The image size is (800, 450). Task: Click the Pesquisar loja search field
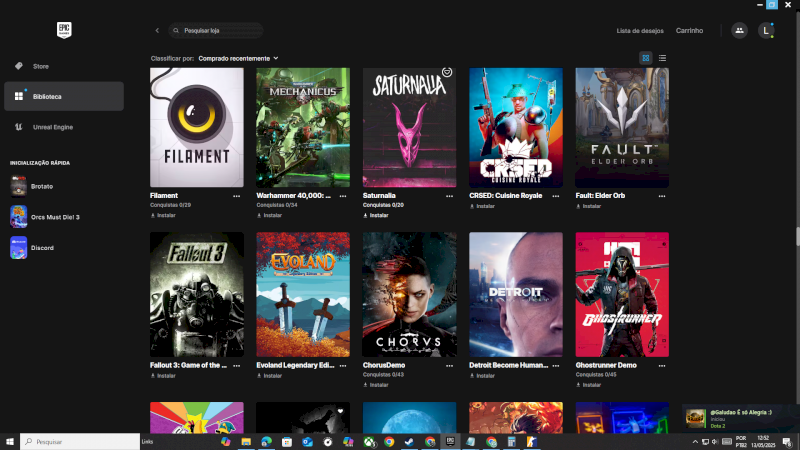216,31
